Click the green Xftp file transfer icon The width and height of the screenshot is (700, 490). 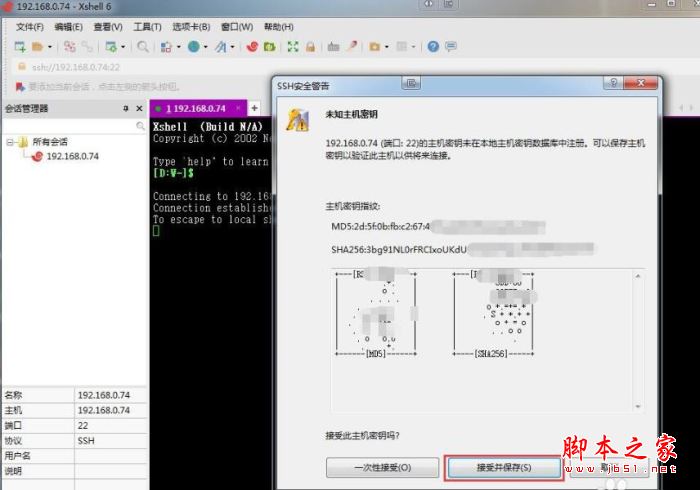click(x=270, y=46)
